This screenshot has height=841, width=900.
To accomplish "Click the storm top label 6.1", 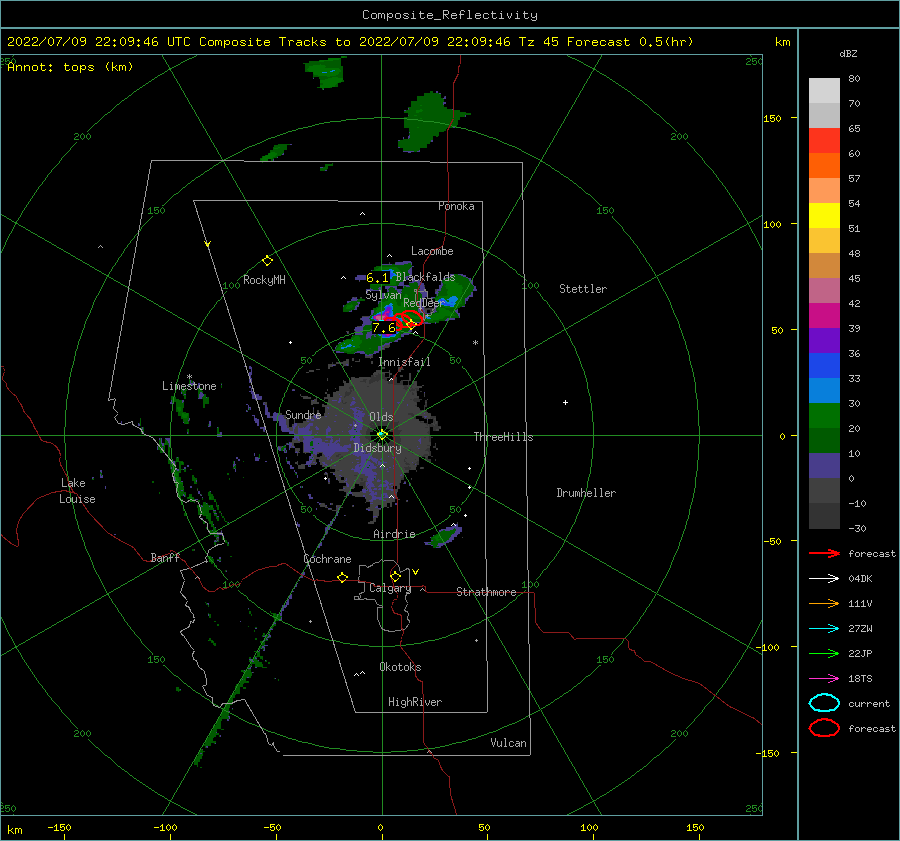I will (x=377, y=278).
